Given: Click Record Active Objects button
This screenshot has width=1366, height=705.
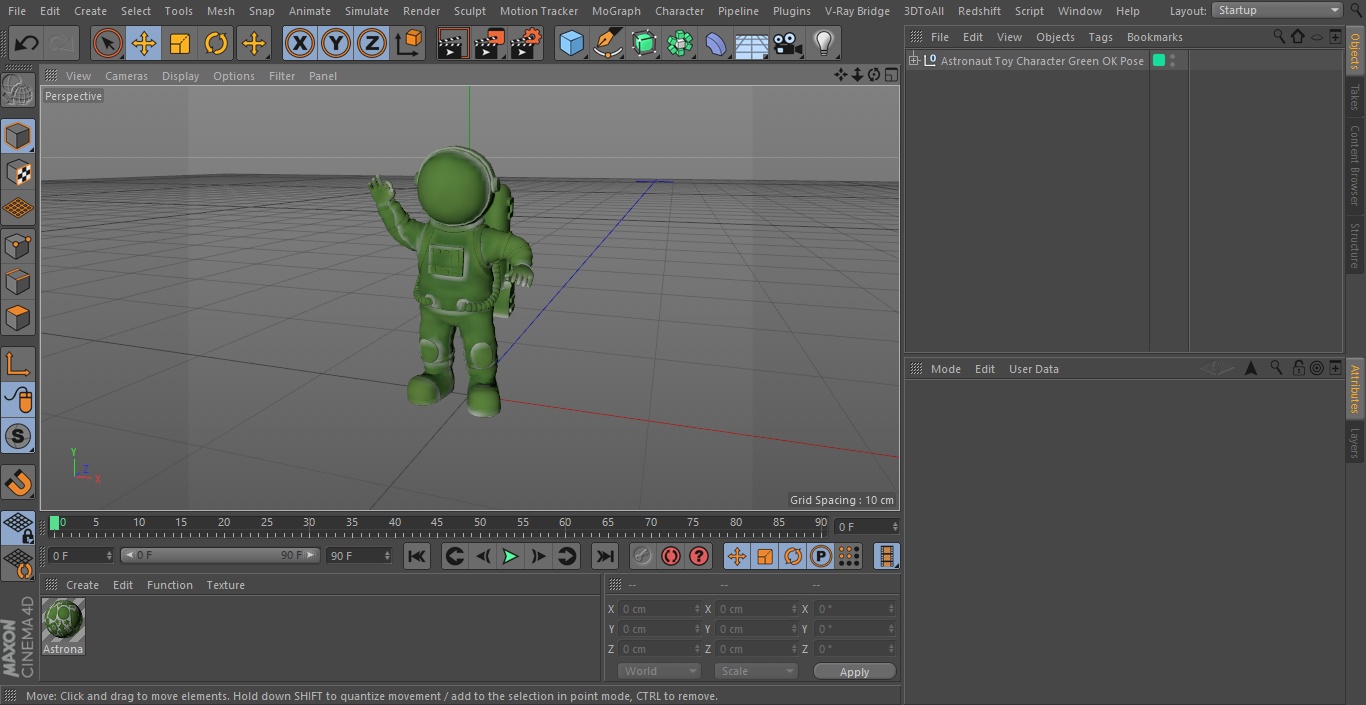Looking at the screenshot, I should (x=643, y=556).
